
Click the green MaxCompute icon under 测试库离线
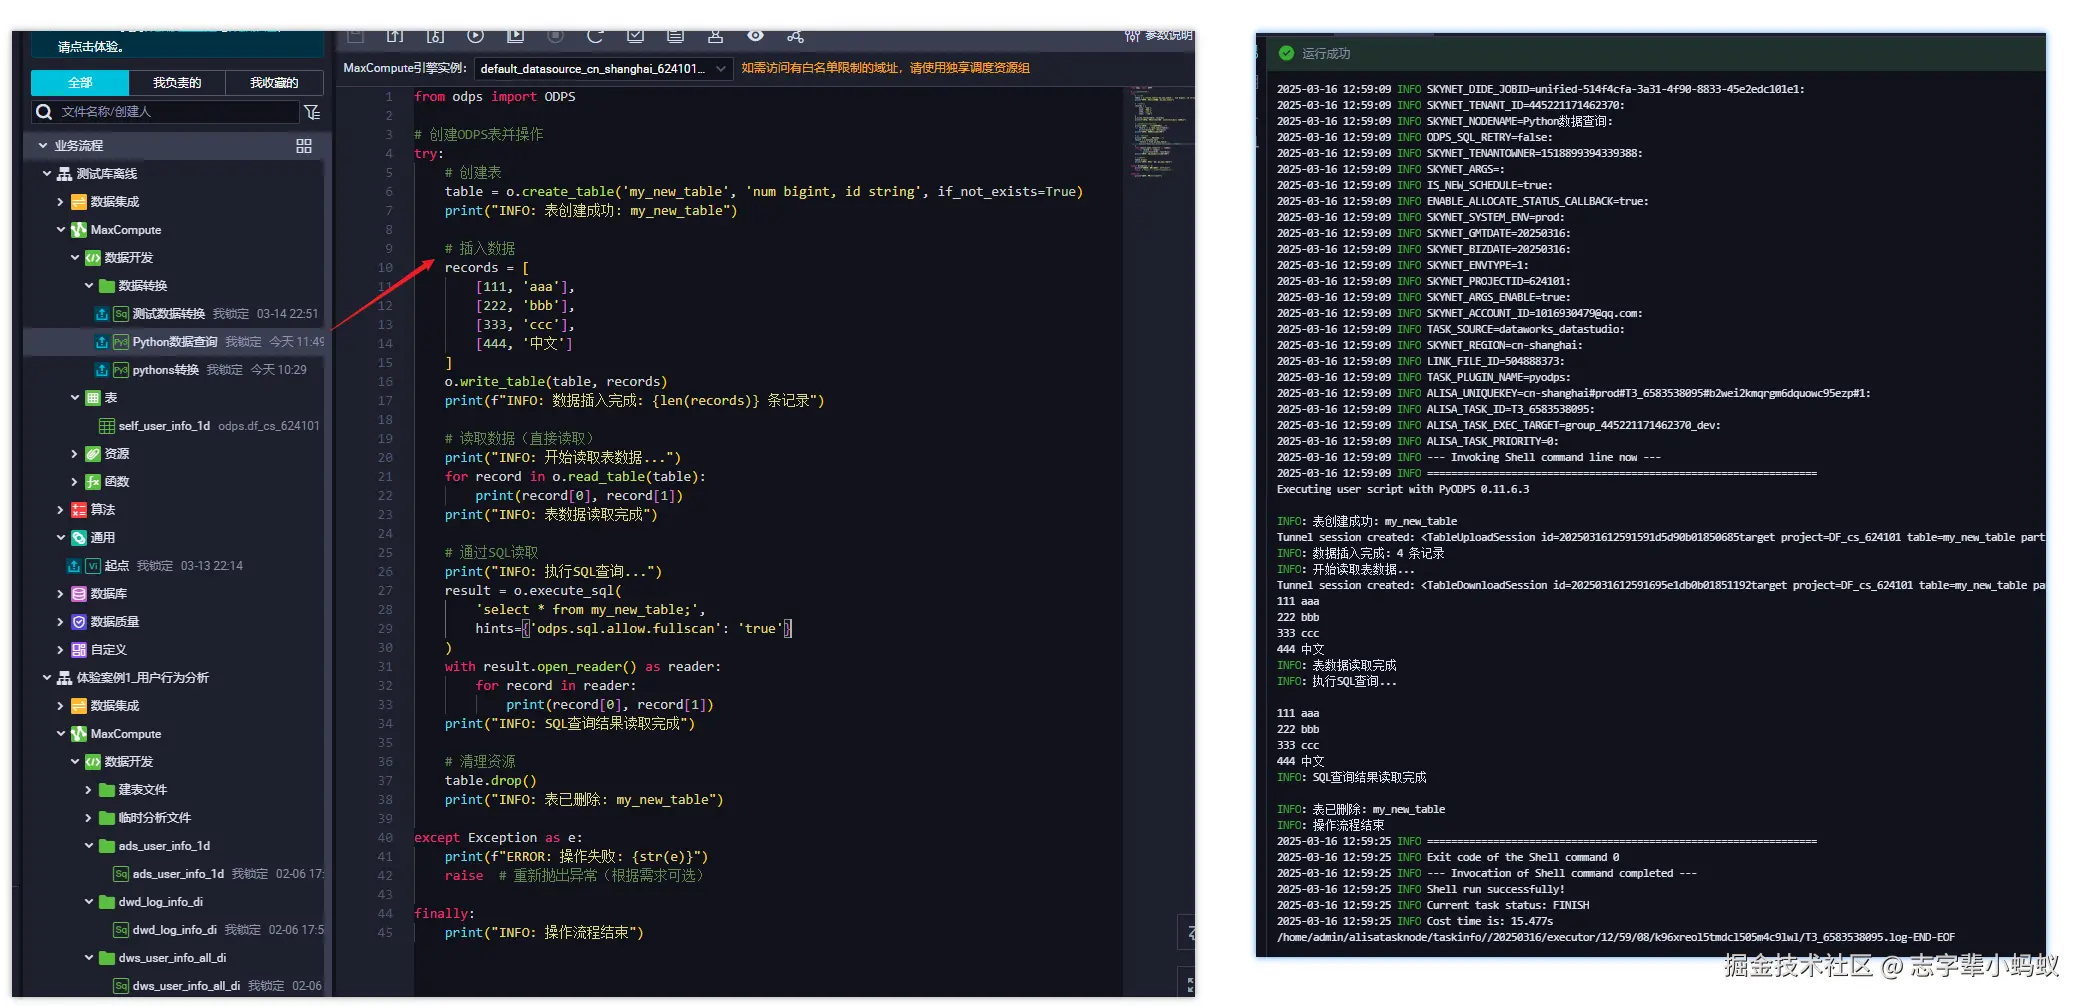point(79,230)
